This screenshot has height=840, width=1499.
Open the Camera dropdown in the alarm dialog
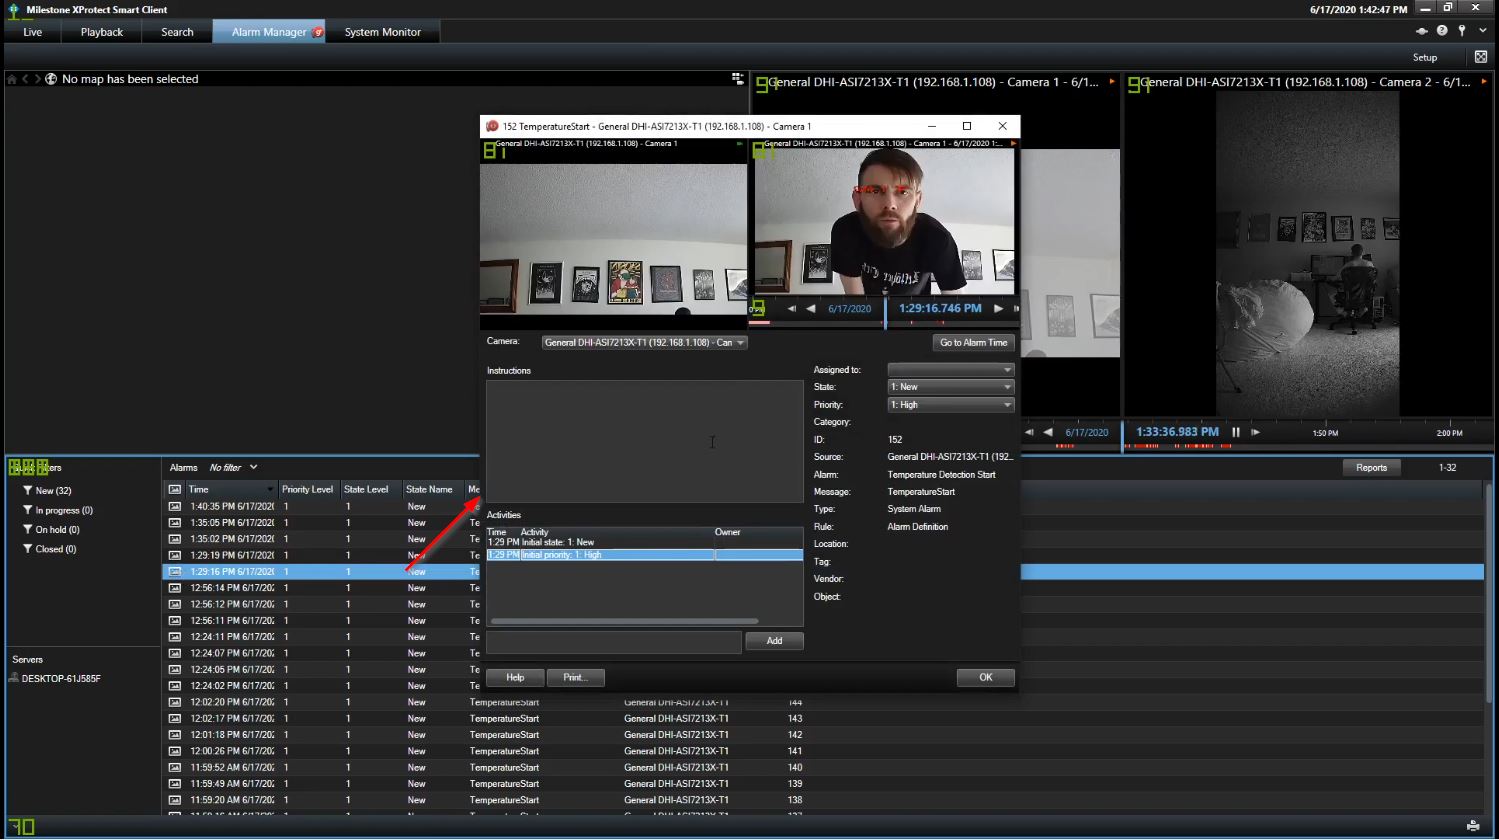click(x=644, y=343)
